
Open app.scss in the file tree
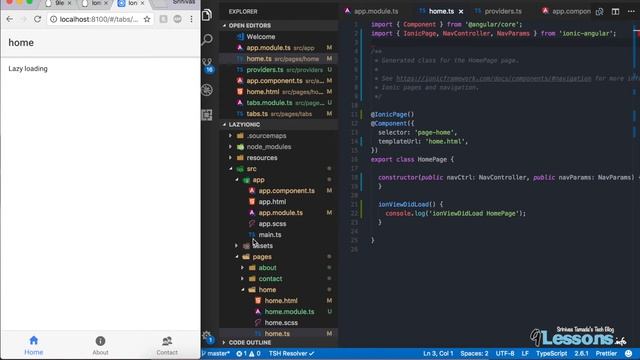click(272, 224)
